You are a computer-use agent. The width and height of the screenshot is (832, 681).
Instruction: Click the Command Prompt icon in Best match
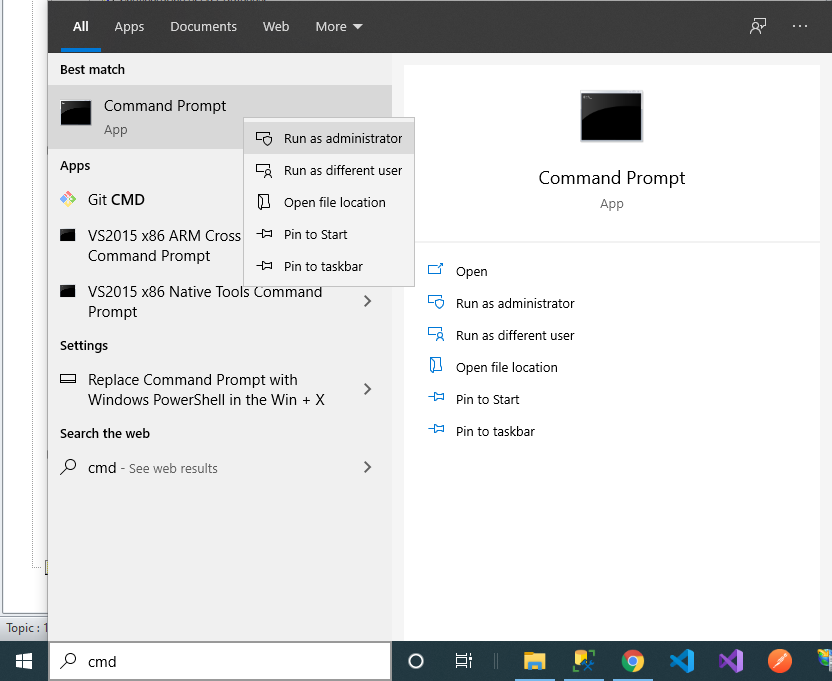coord(76,113)
